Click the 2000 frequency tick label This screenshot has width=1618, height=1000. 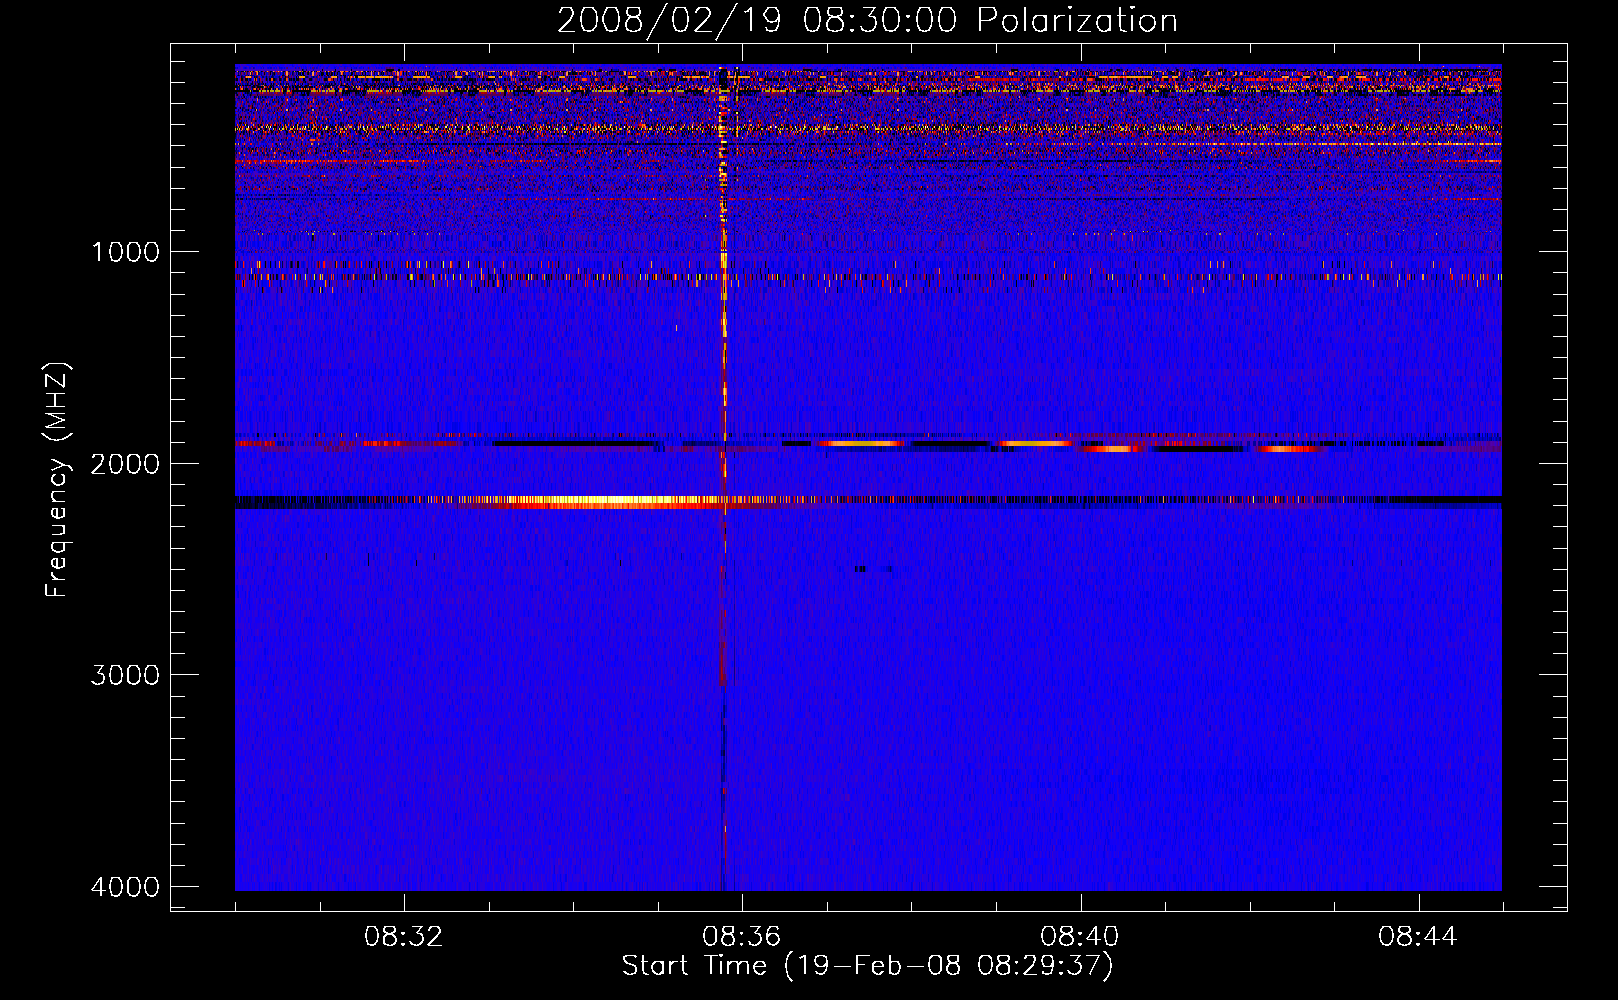(x=125, y=464)
